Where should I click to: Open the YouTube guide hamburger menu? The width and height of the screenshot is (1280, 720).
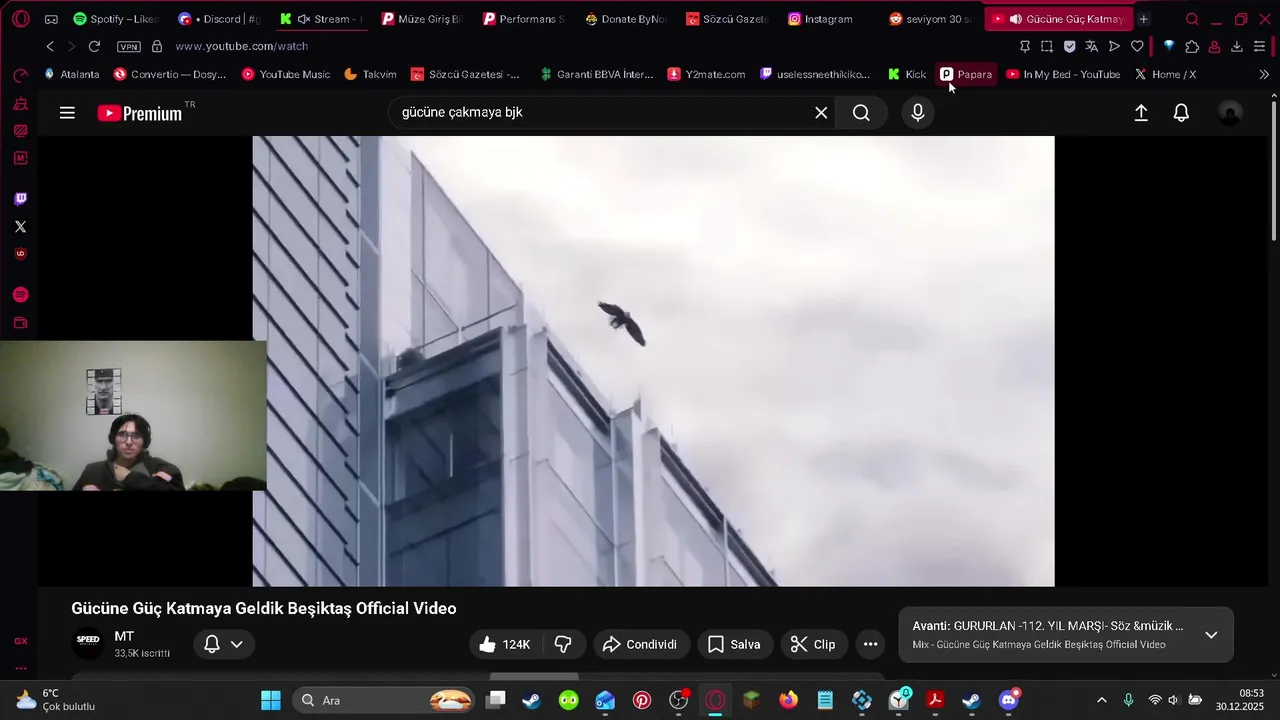pyautogui.click(x=67, y=113)
